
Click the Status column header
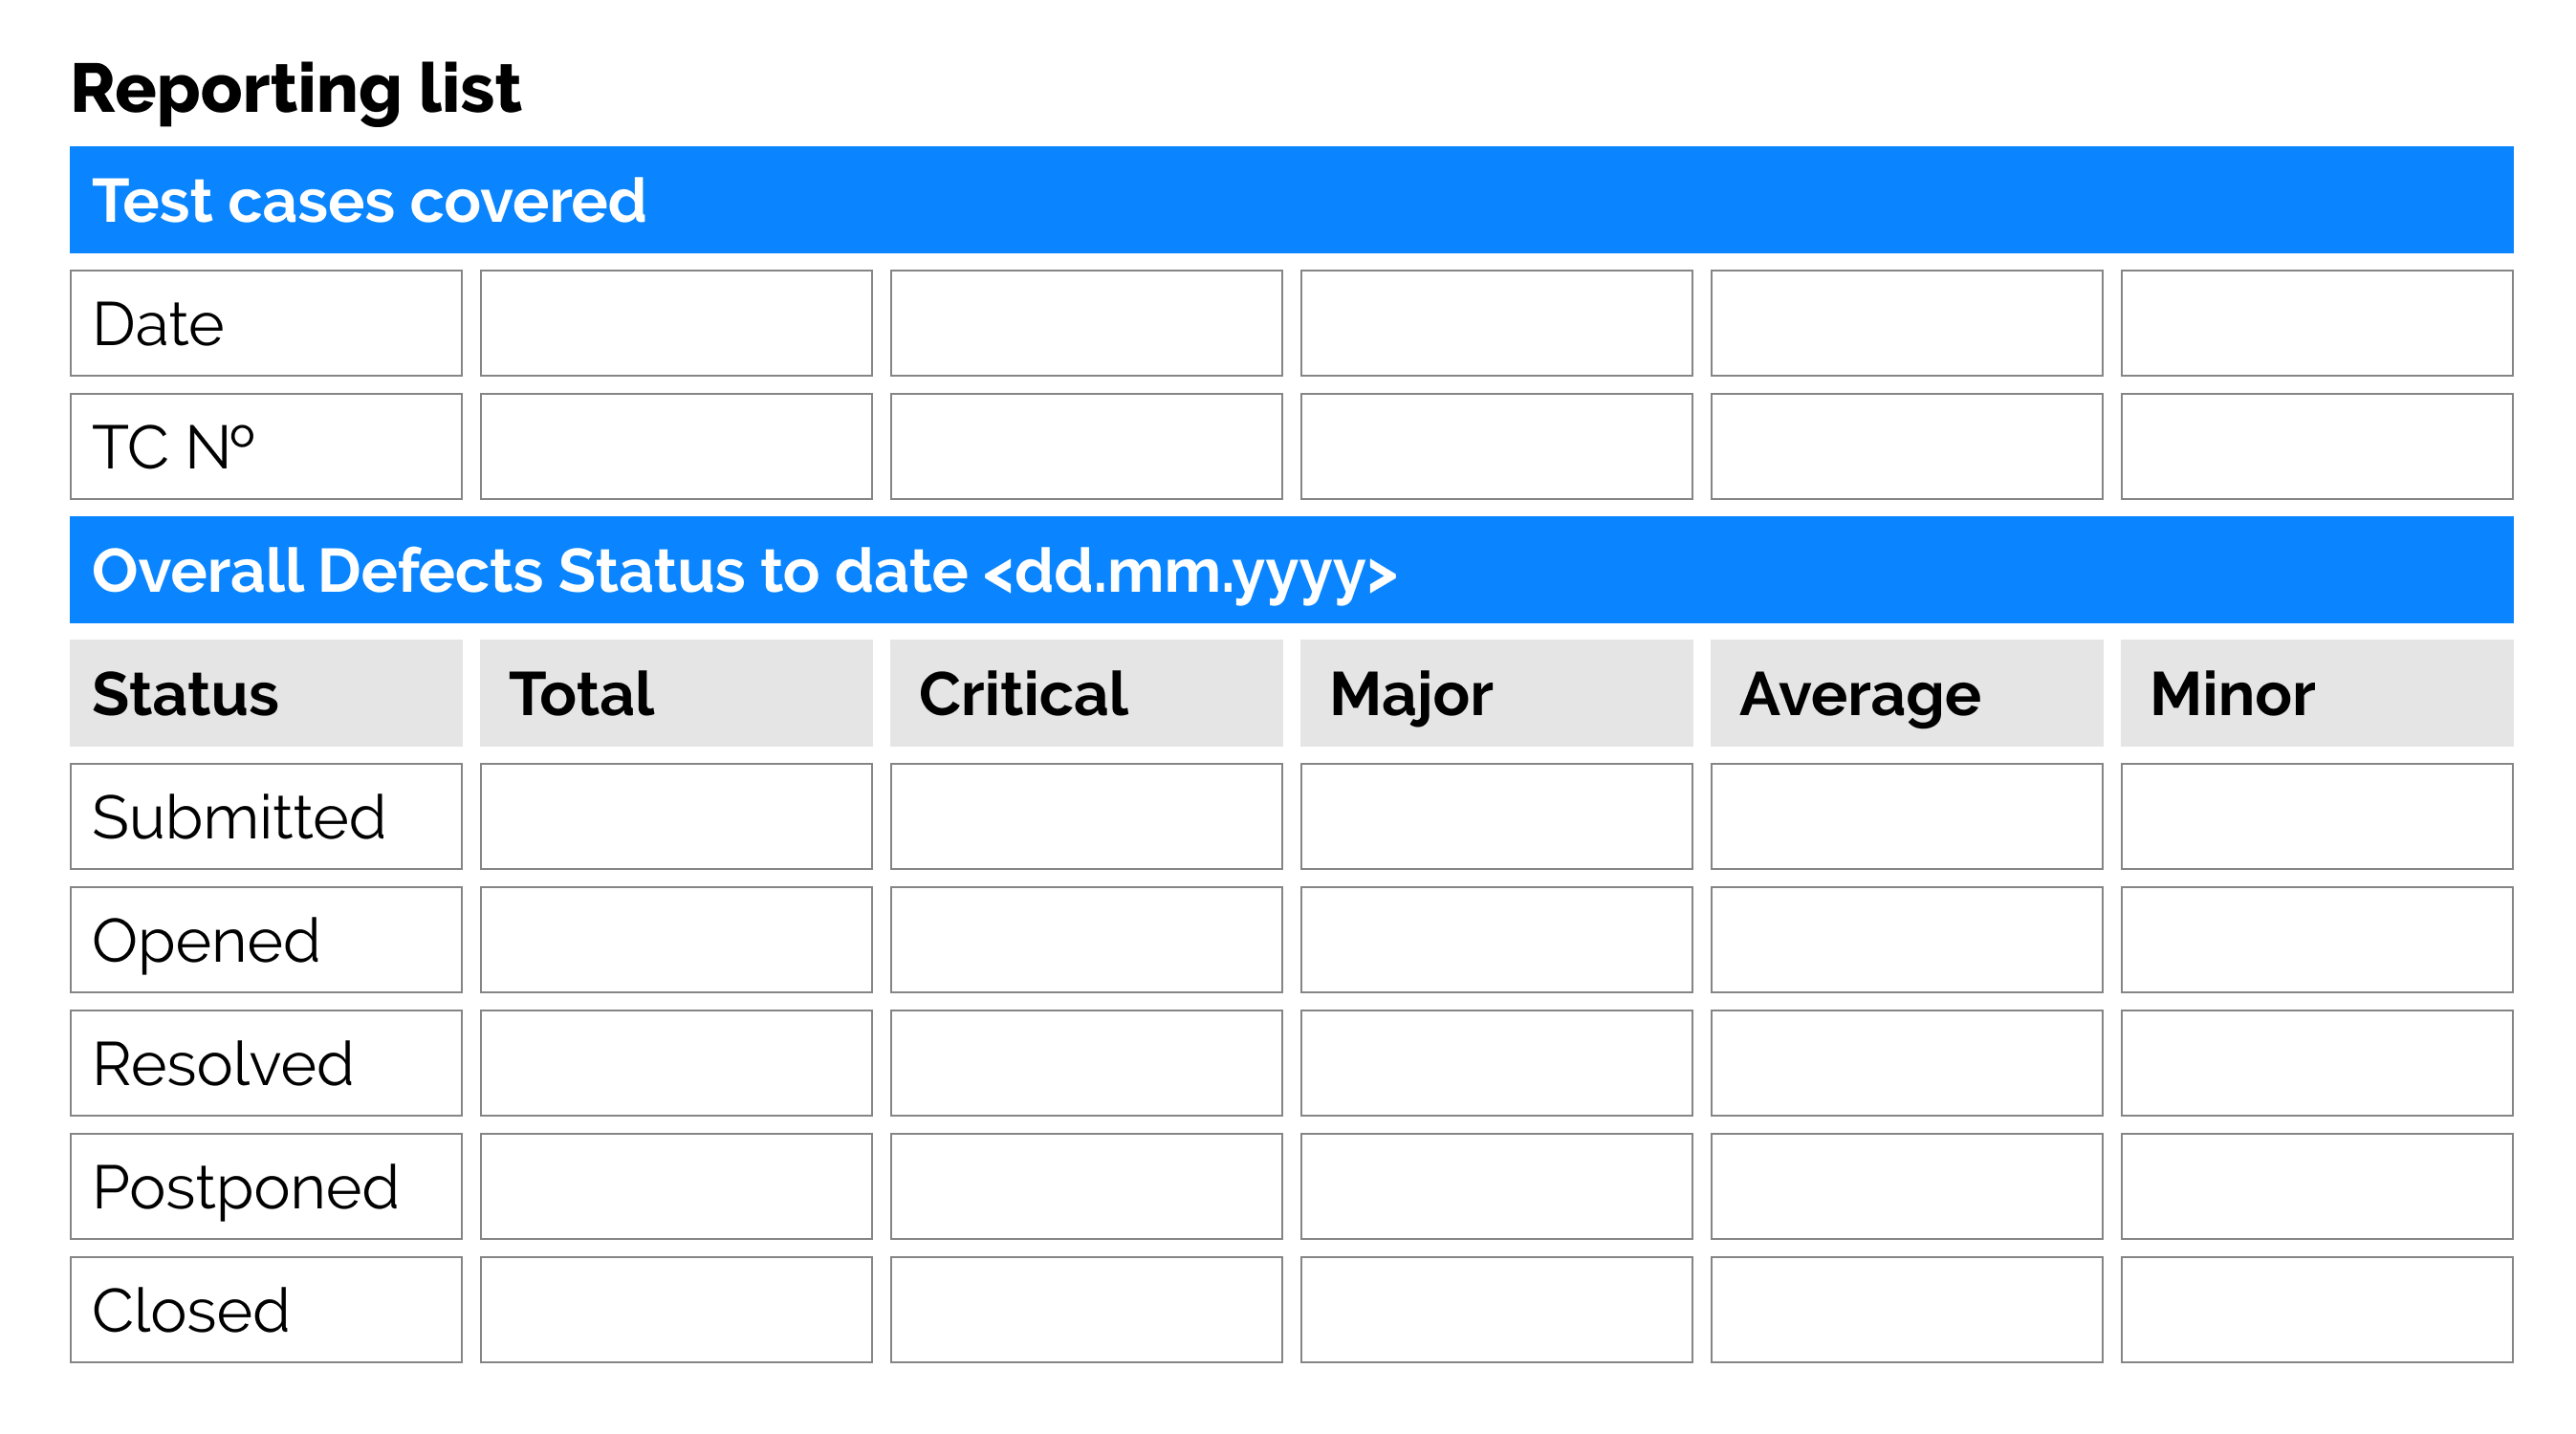click(x=266, y=693)
